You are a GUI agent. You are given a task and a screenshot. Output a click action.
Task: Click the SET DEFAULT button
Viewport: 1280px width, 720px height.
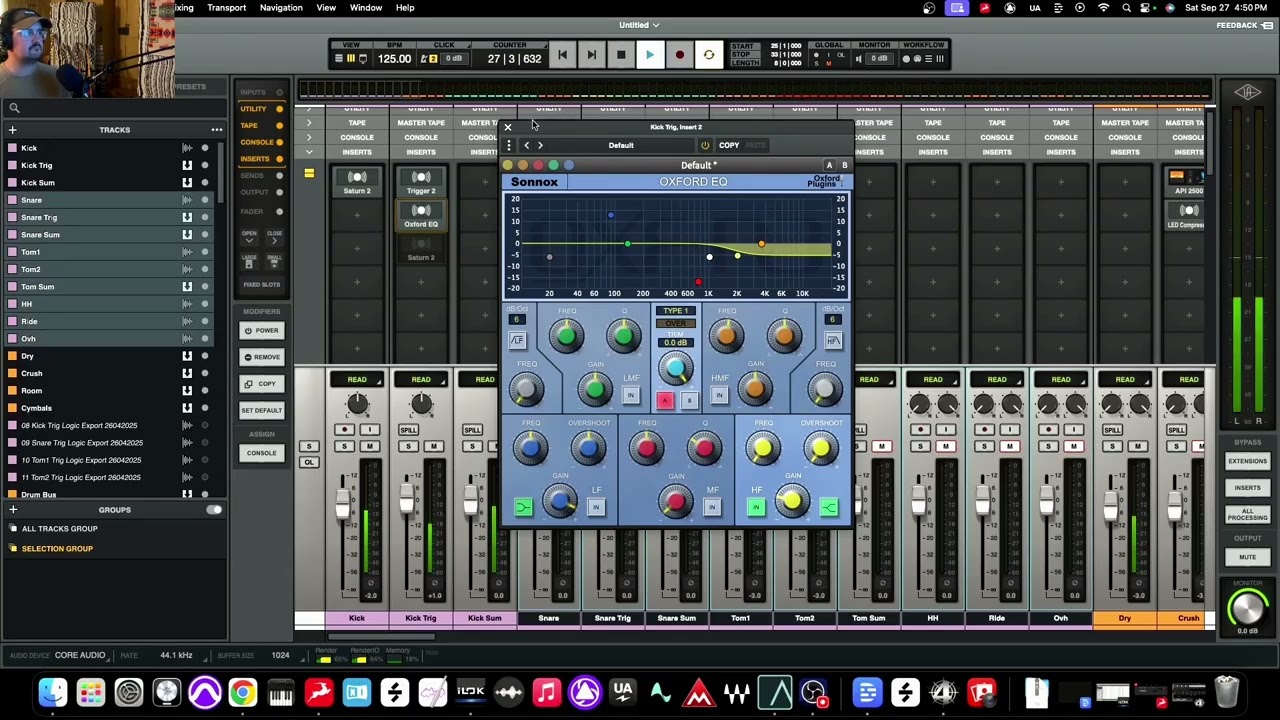click(x=262, y=410)
